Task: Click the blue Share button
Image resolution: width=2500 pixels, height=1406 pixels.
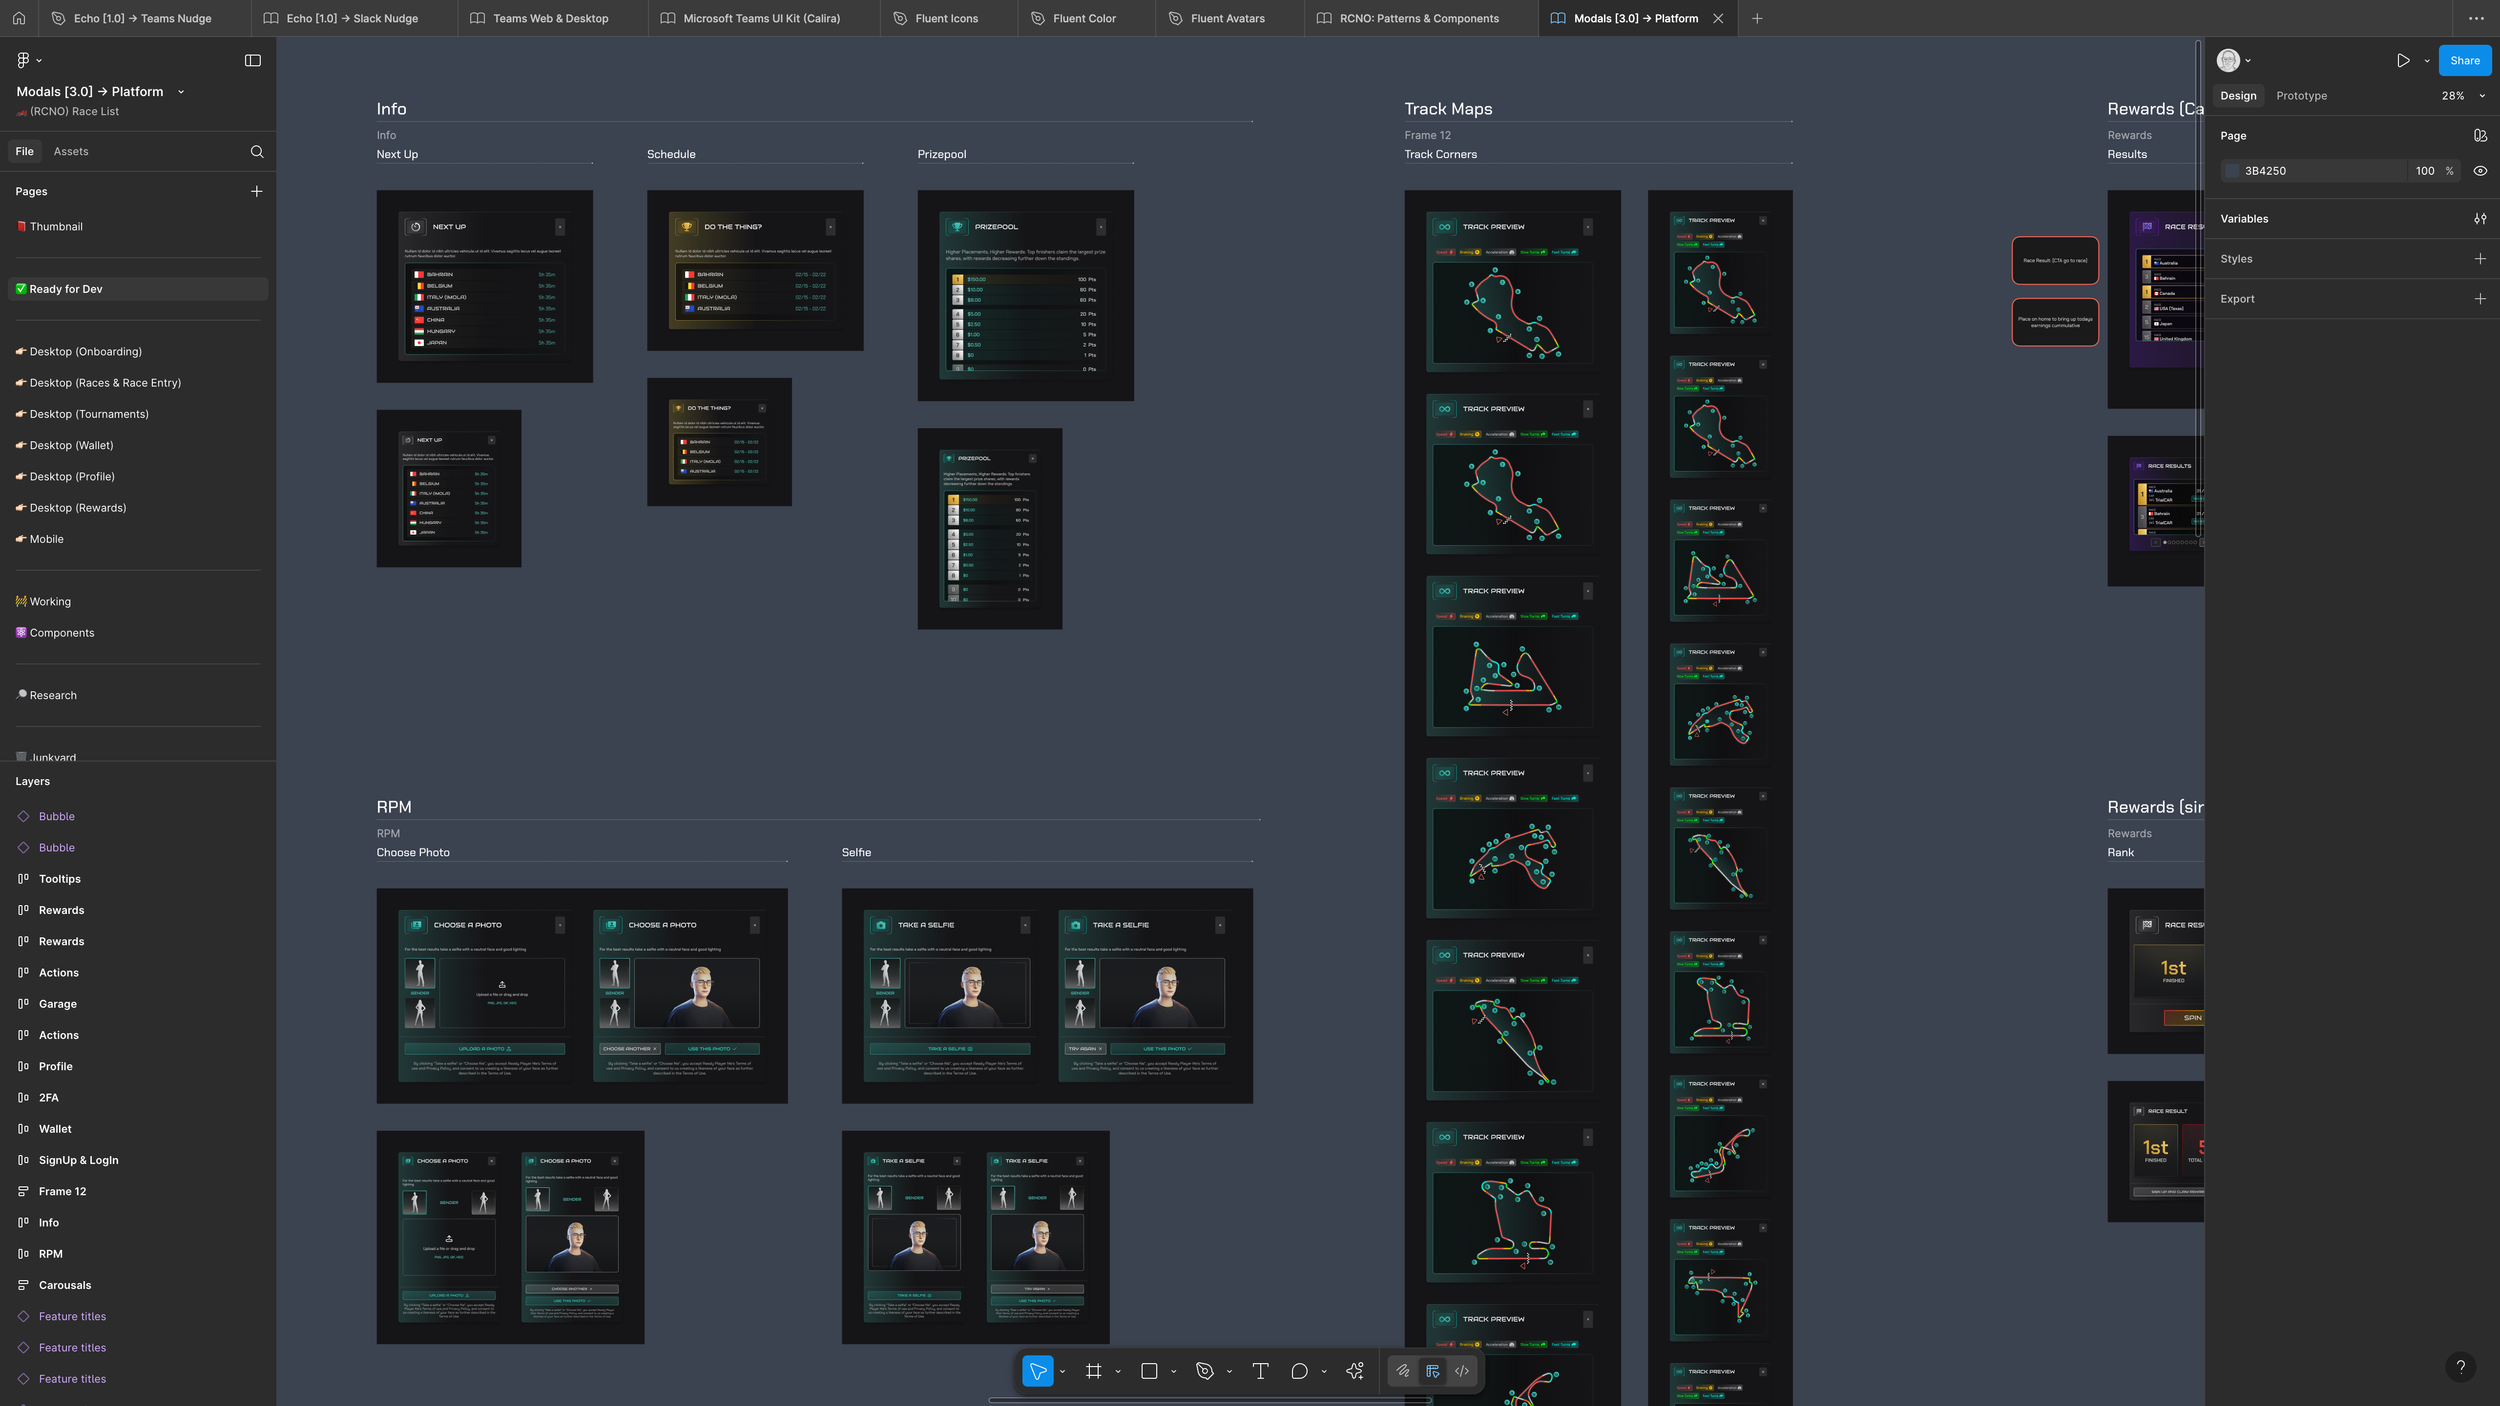Action: click(x=2464, y=61)
